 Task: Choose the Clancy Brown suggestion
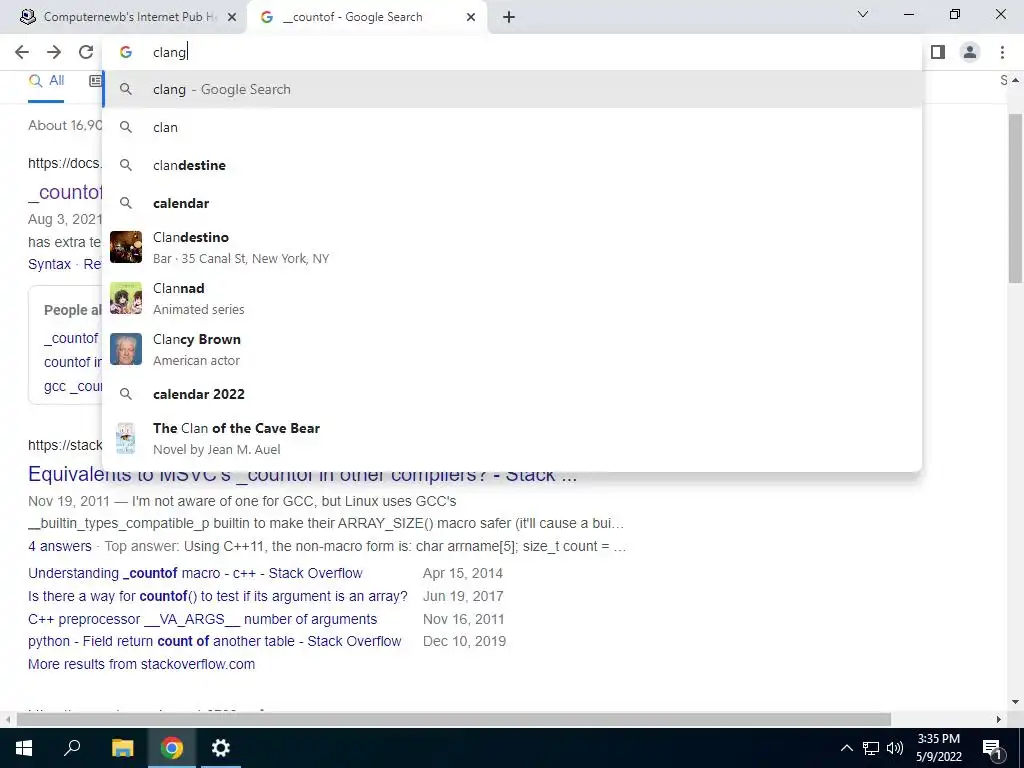pyautogui.click(x=512, y=349)
